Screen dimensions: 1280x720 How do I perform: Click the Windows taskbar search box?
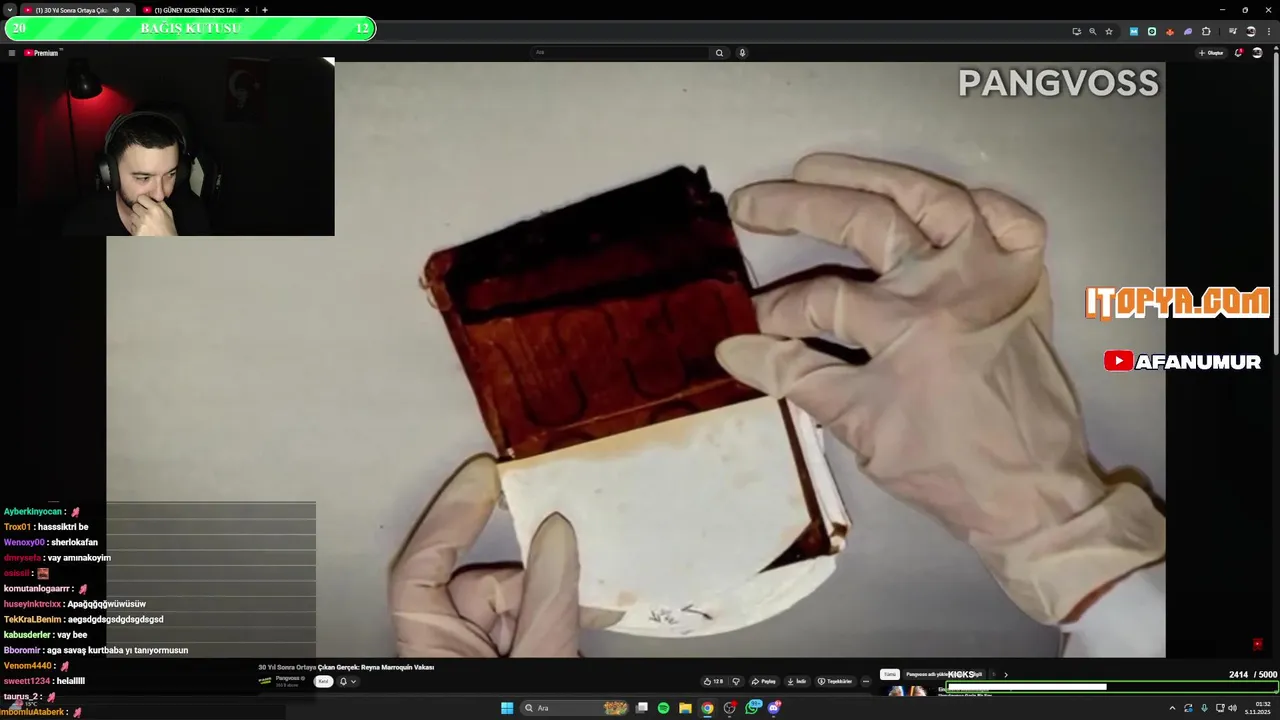576,708
